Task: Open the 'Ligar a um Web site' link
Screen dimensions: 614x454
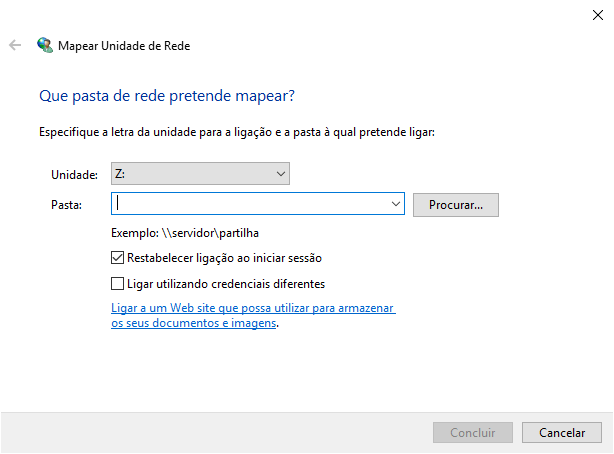Action: tap(253, 309)
